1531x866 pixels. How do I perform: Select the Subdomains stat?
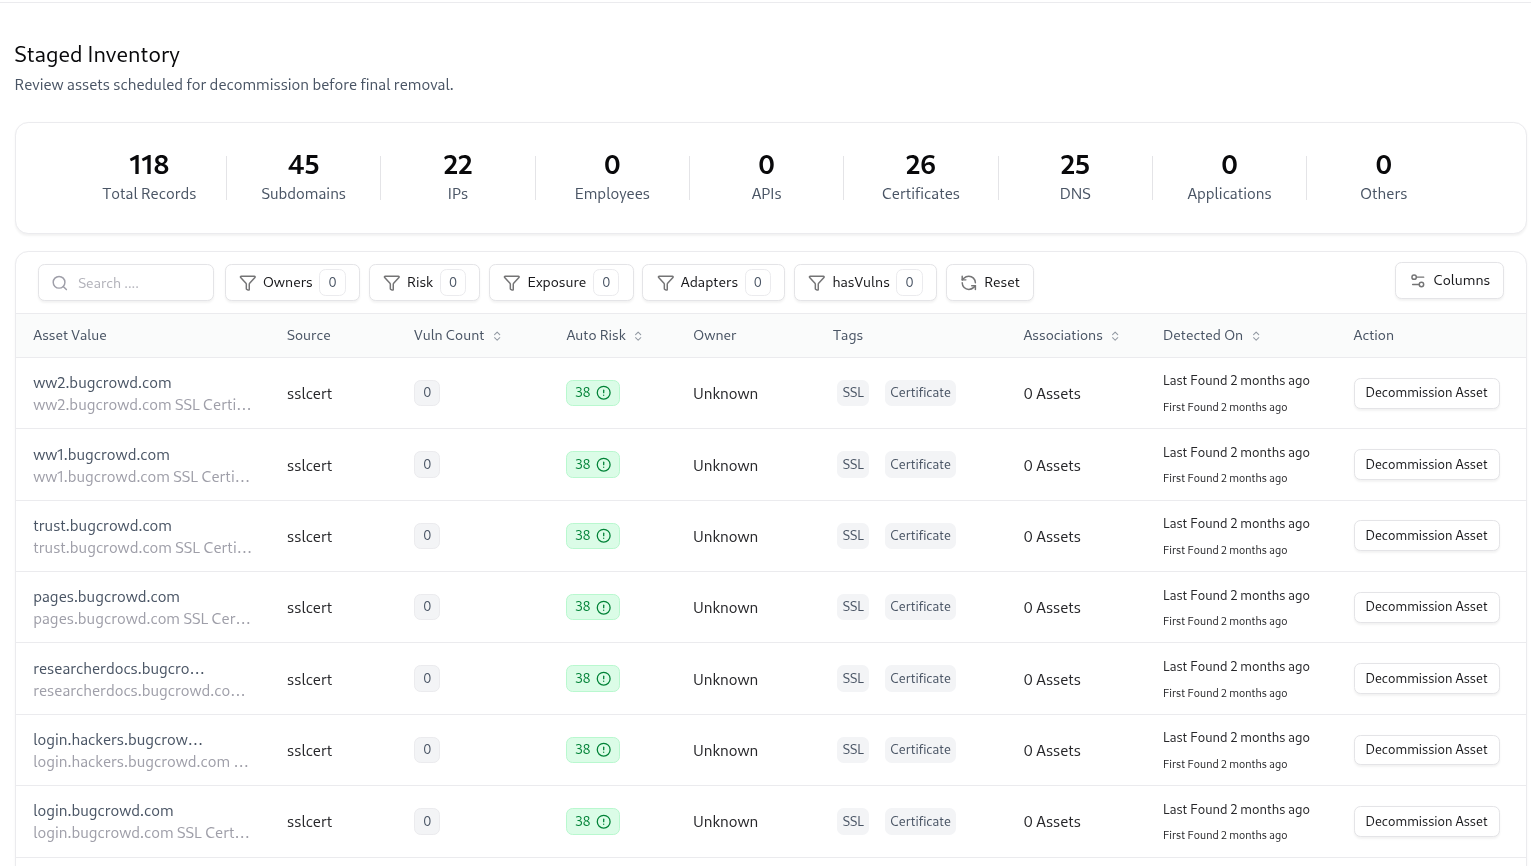point(303,178)
